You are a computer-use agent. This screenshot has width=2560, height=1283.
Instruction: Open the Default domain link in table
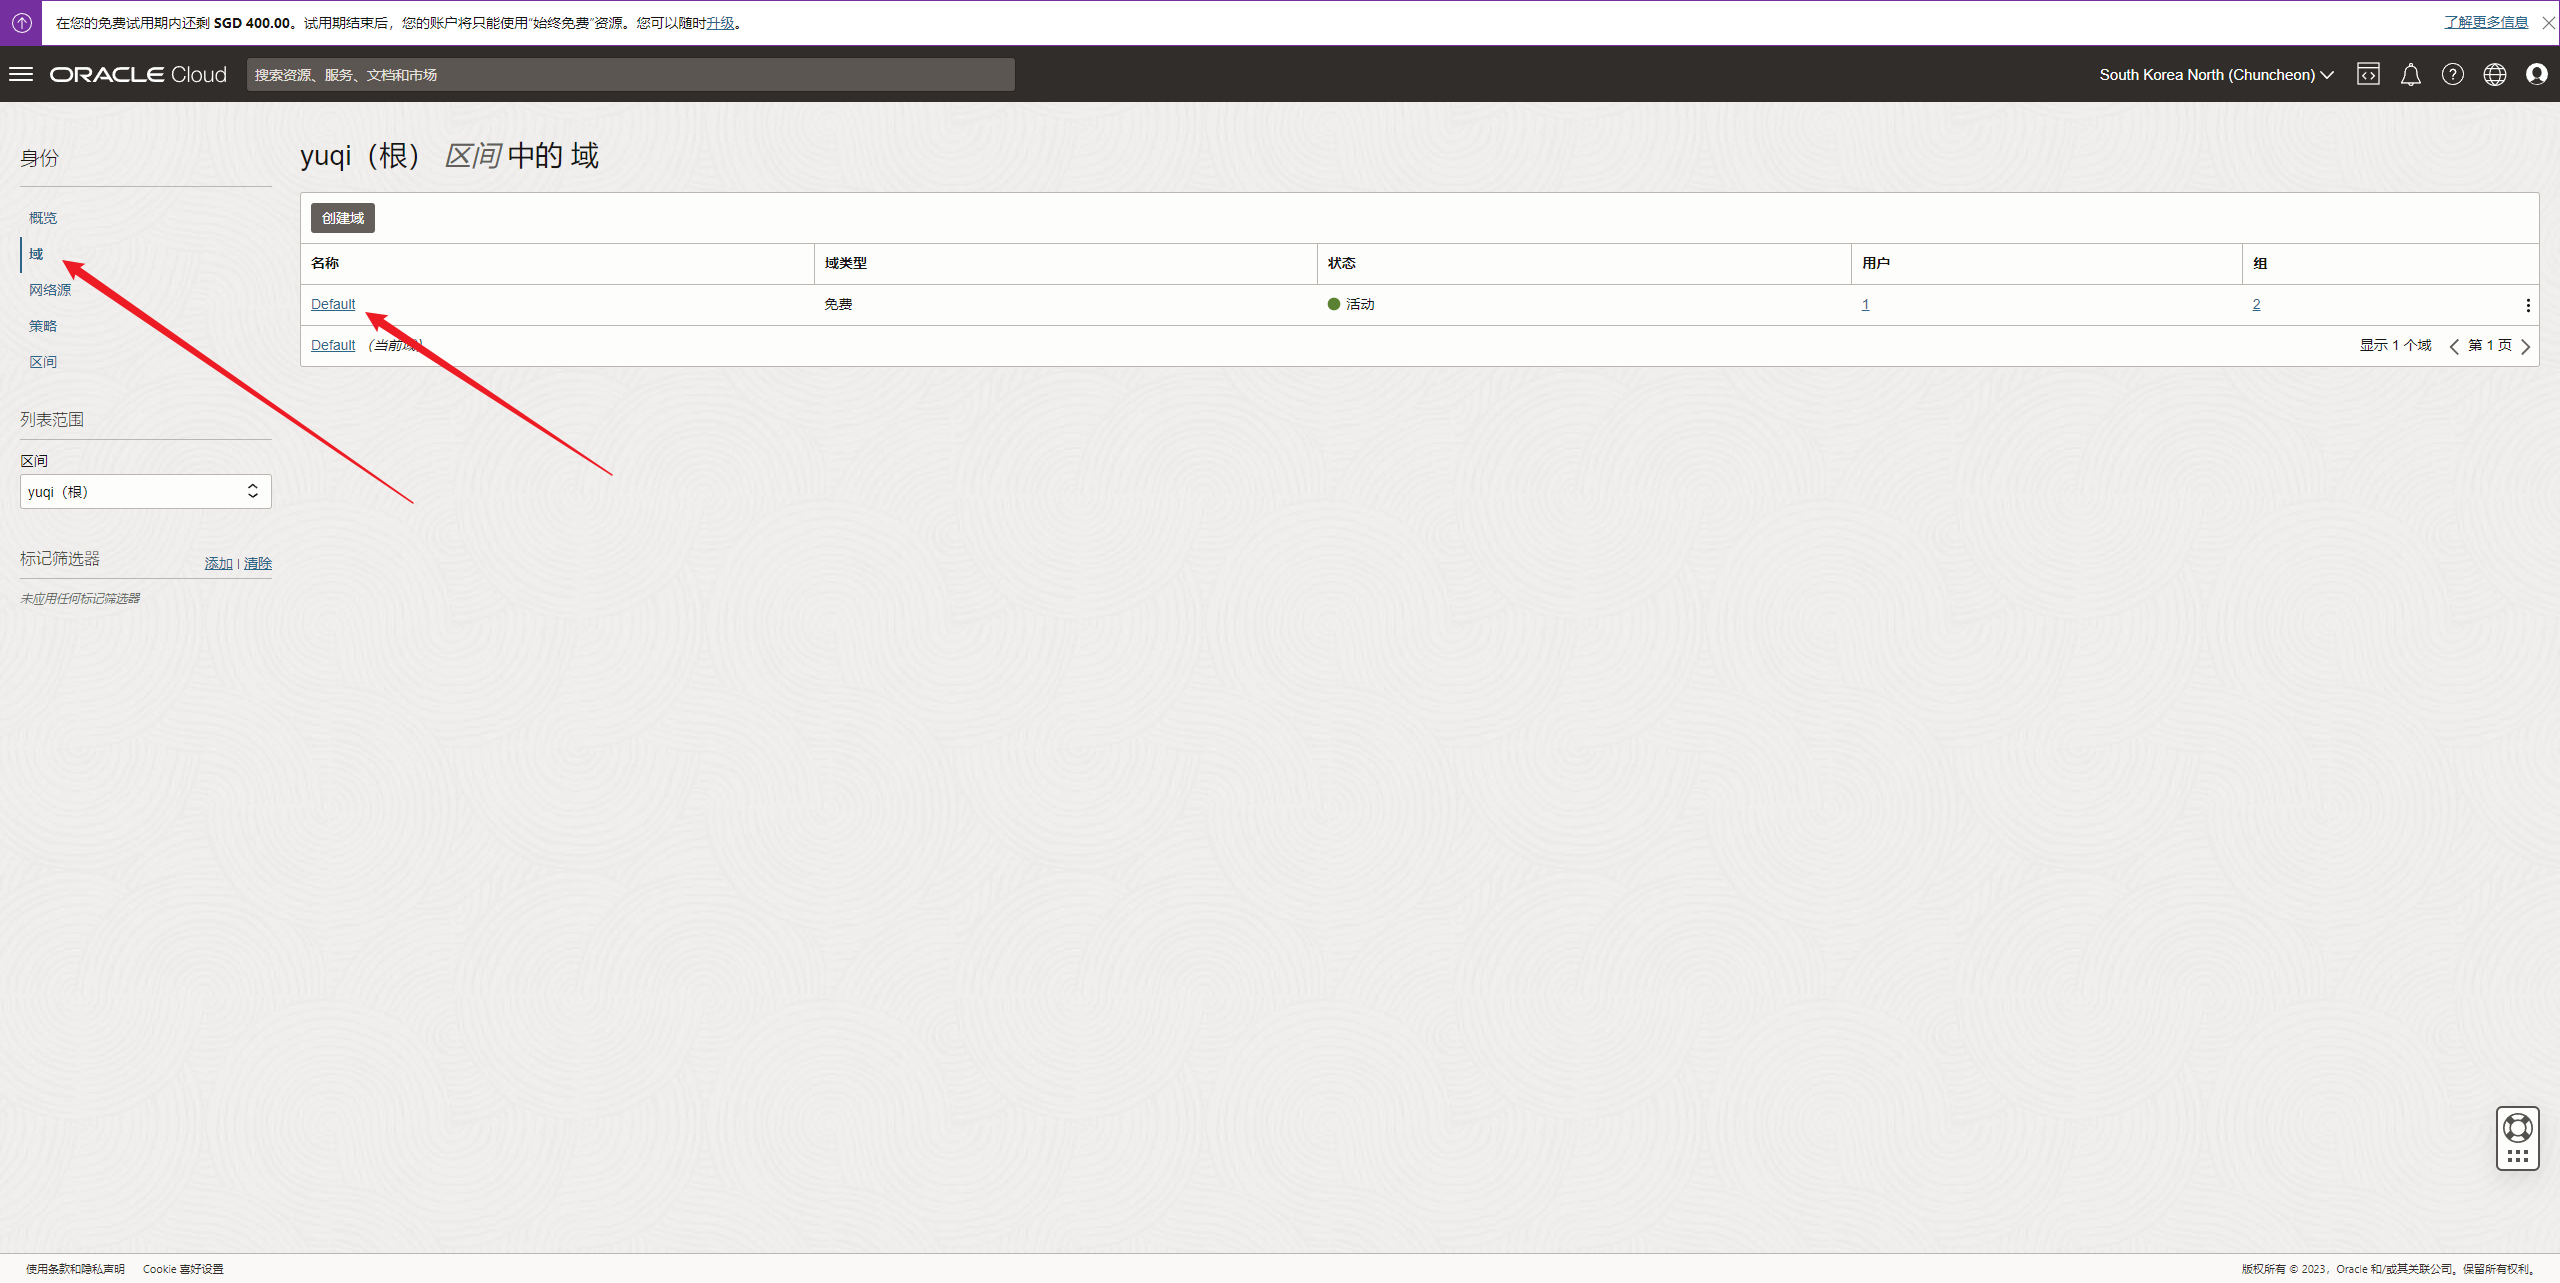tap(333, 304)
